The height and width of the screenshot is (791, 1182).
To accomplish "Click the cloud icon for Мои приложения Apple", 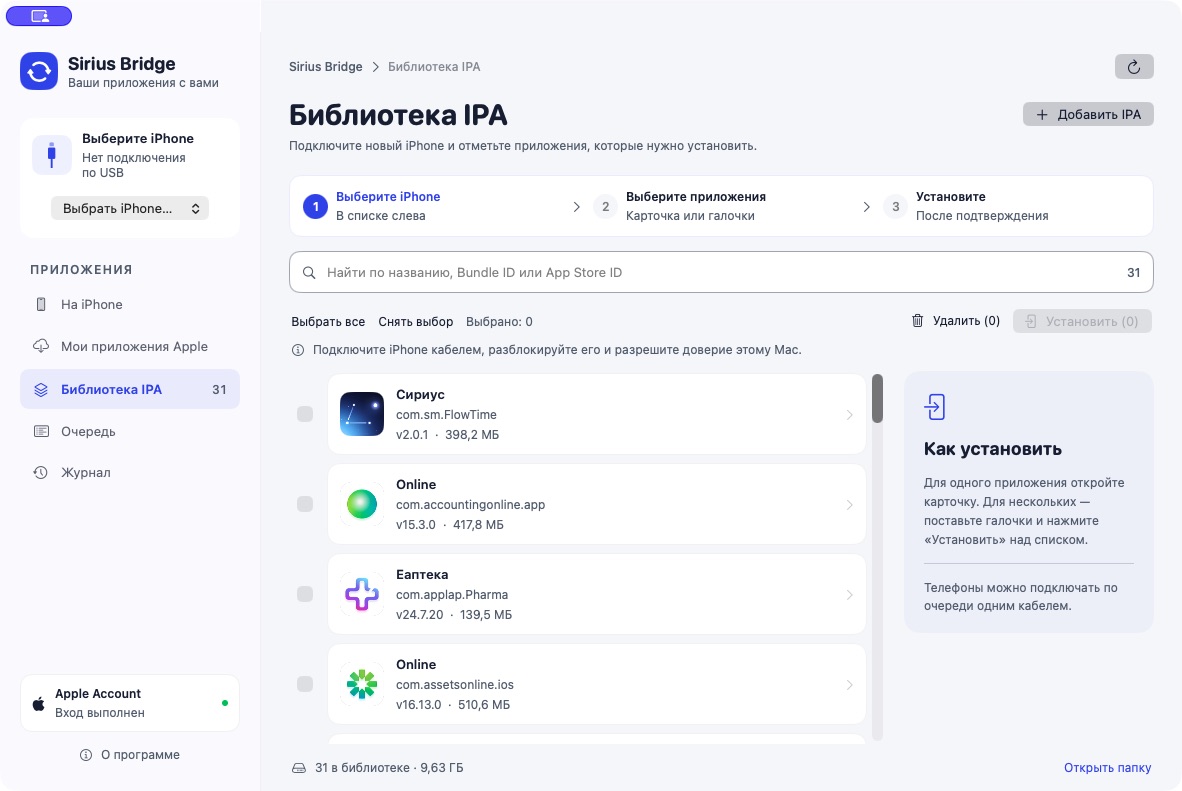I will coord(41,346).
